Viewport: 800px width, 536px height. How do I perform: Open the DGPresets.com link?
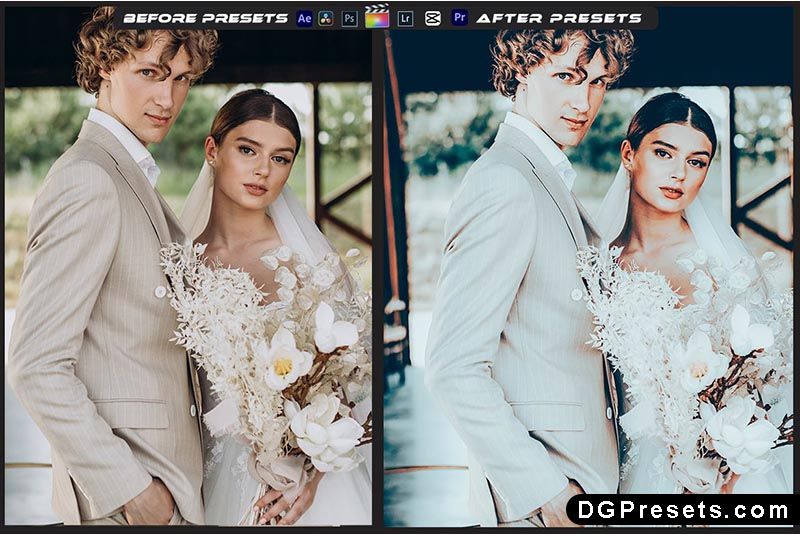pyautogui.click(x=682, y=510)
